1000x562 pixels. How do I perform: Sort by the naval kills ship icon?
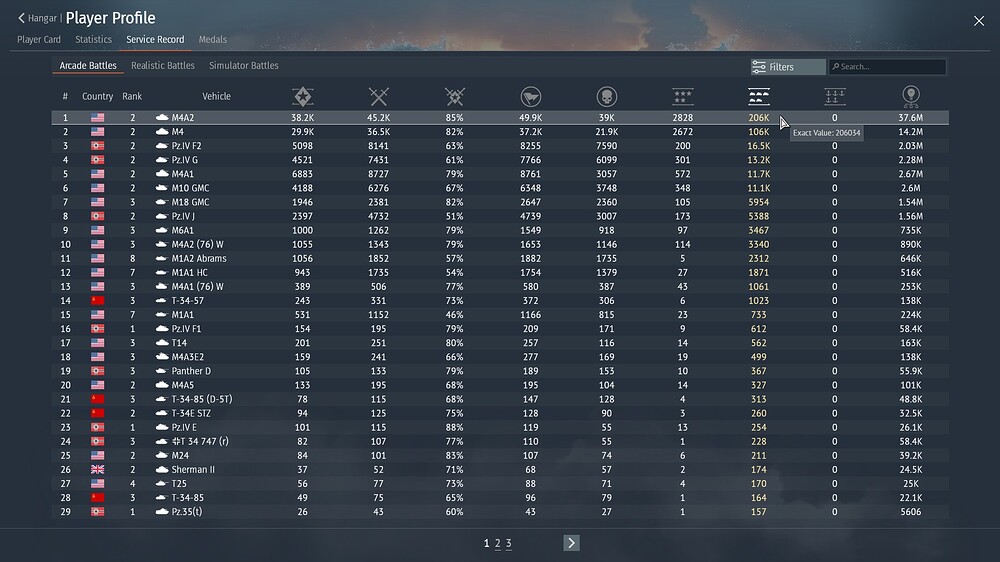pos(835,96)
